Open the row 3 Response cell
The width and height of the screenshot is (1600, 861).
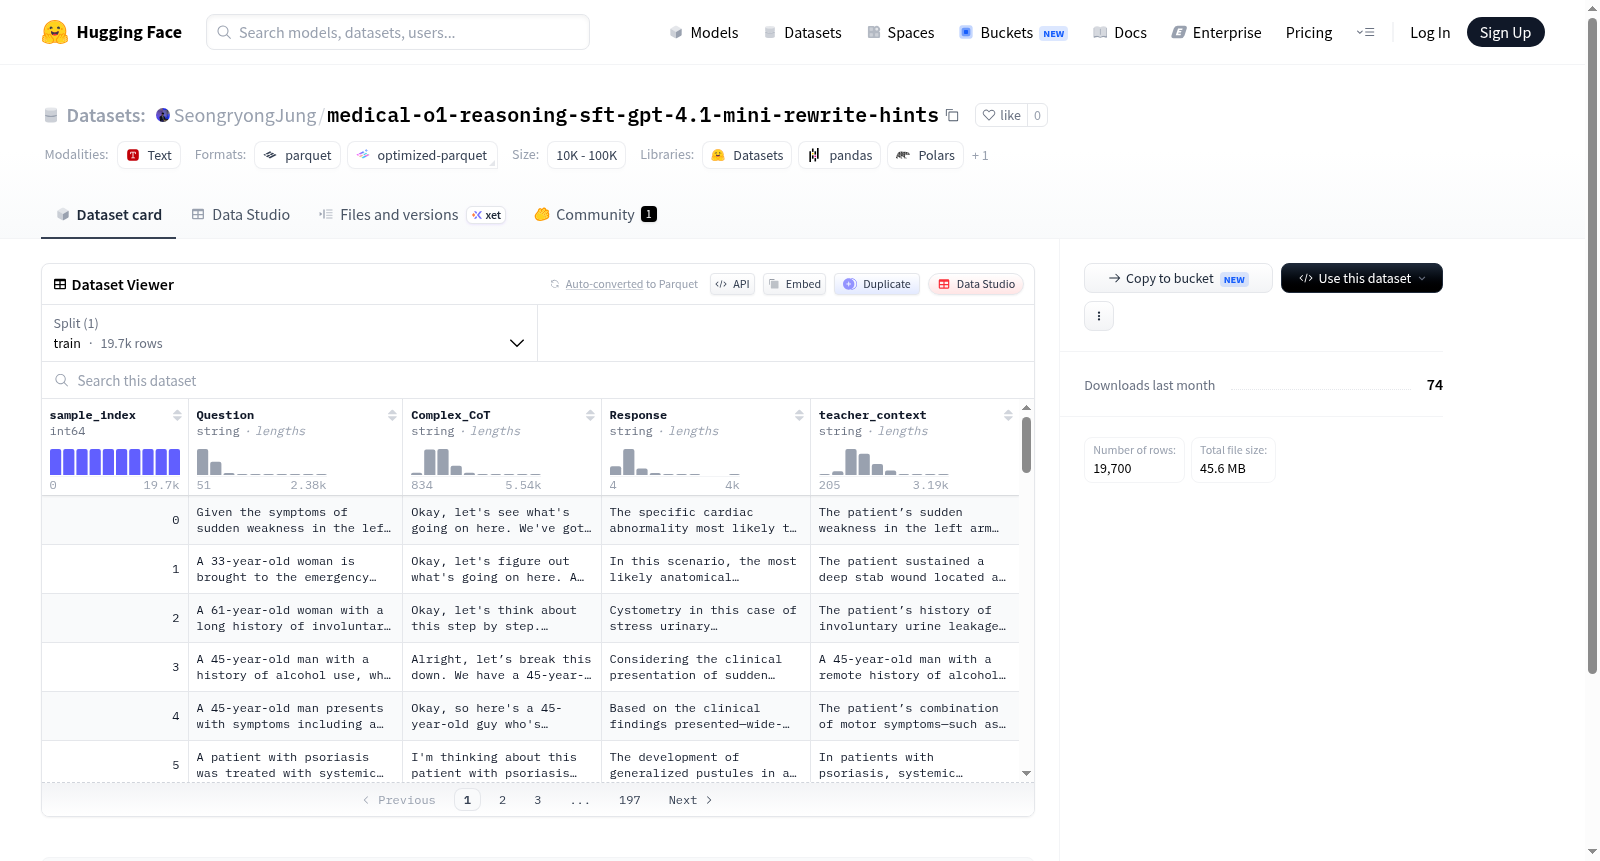coord(705,667)
